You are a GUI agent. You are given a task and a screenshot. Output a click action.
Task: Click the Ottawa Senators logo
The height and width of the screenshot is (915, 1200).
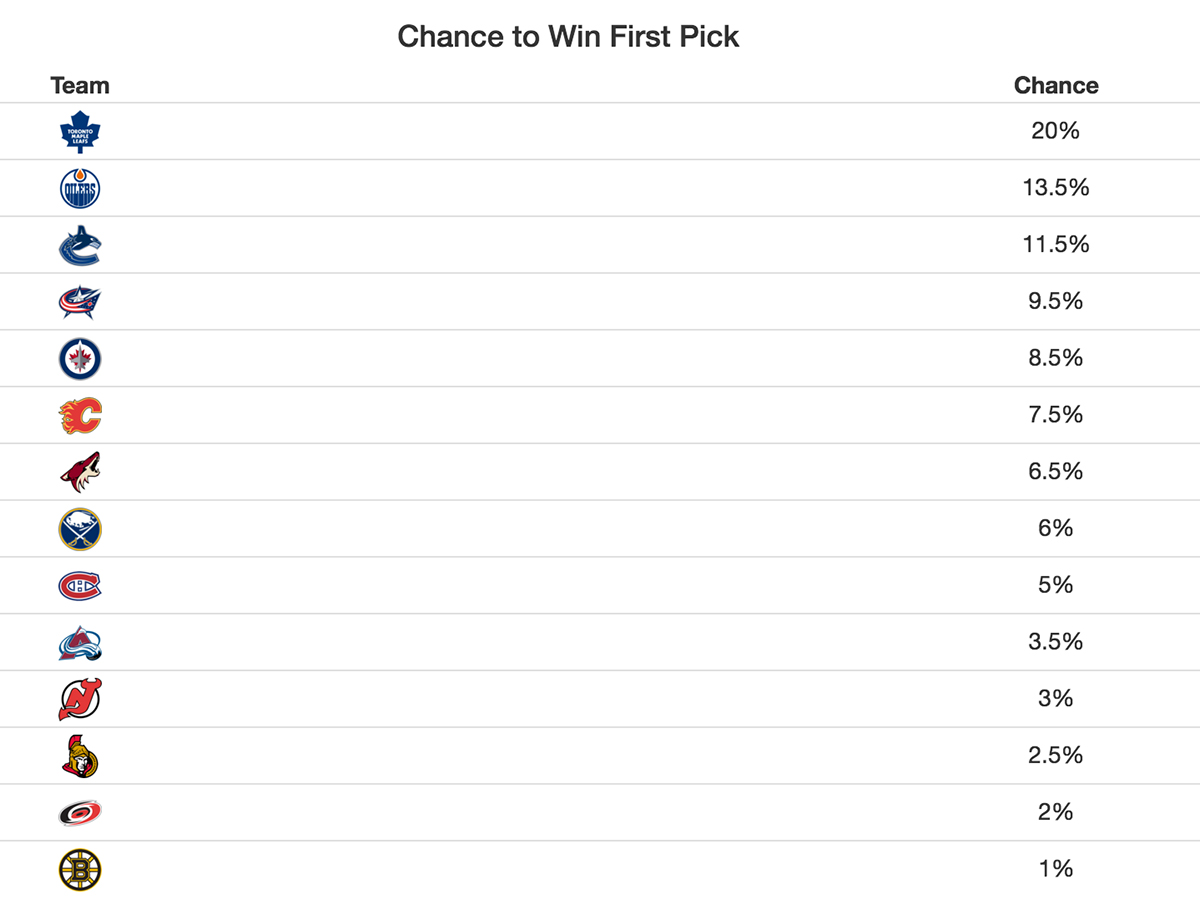click(80, 757)
